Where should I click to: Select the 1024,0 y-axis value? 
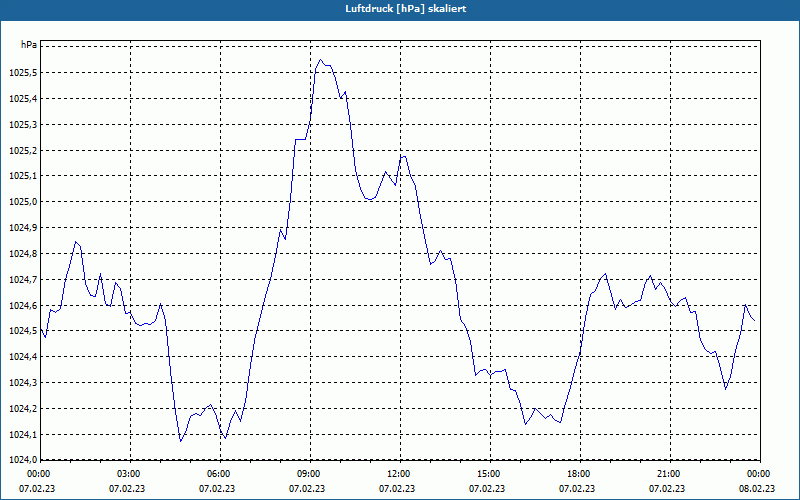pyautogui.click(x=23, y=460)
